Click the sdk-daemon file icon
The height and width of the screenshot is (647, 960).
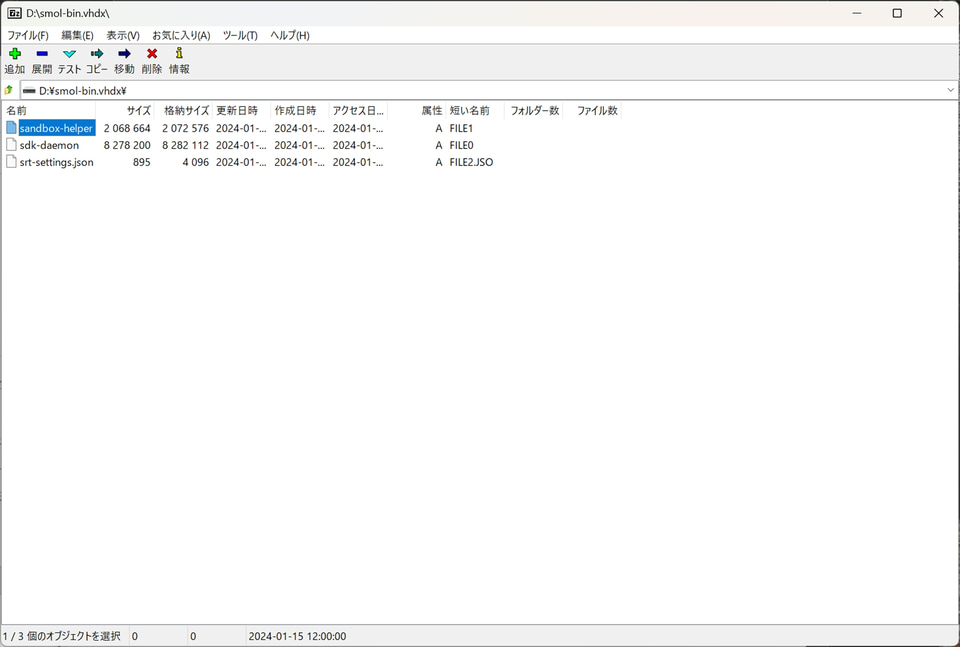11,144
